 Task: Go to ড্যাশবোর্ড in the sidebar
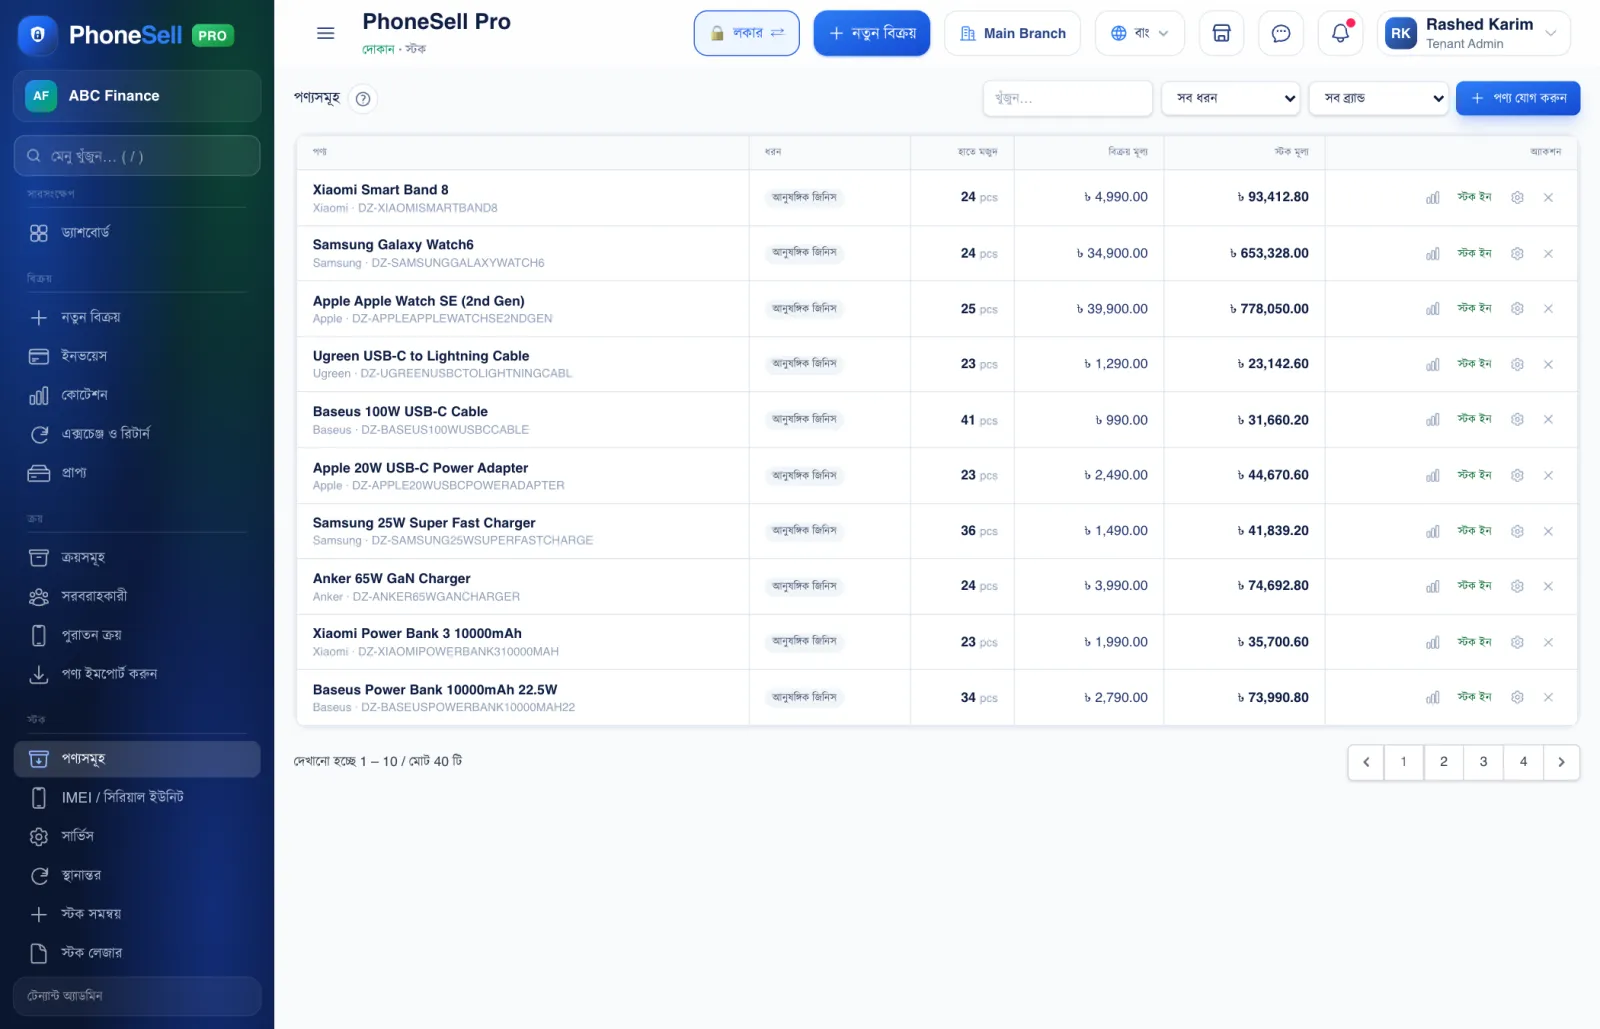tap(137, 233)
